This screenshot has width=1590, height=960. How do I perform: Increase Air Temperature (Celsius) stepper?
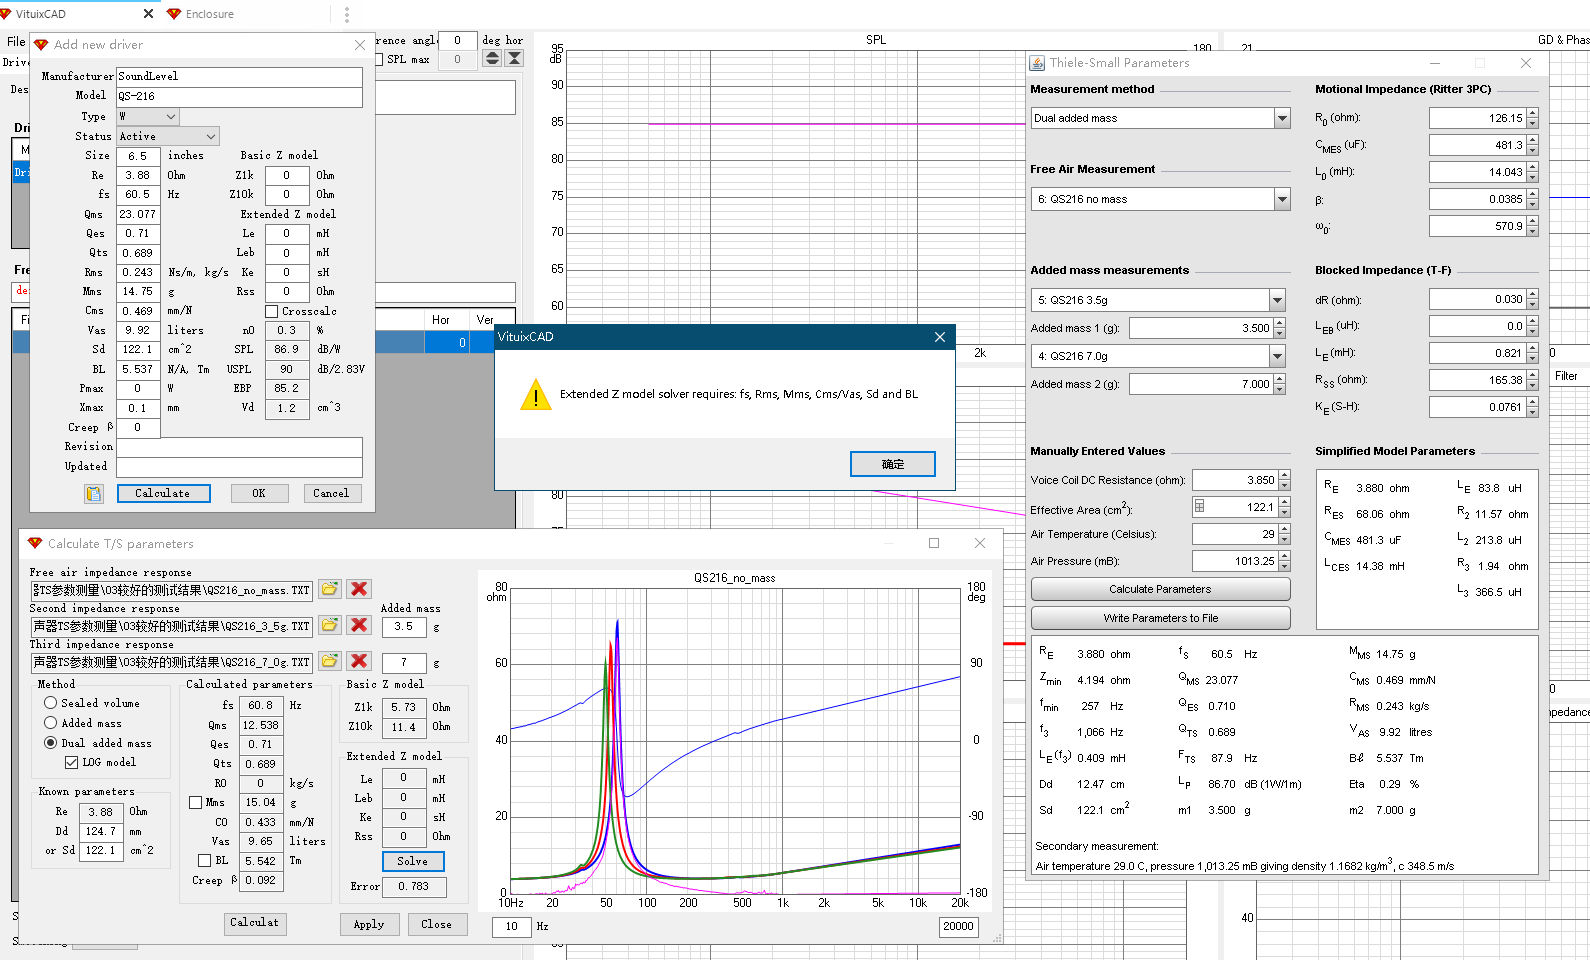tap(1285, 529)
